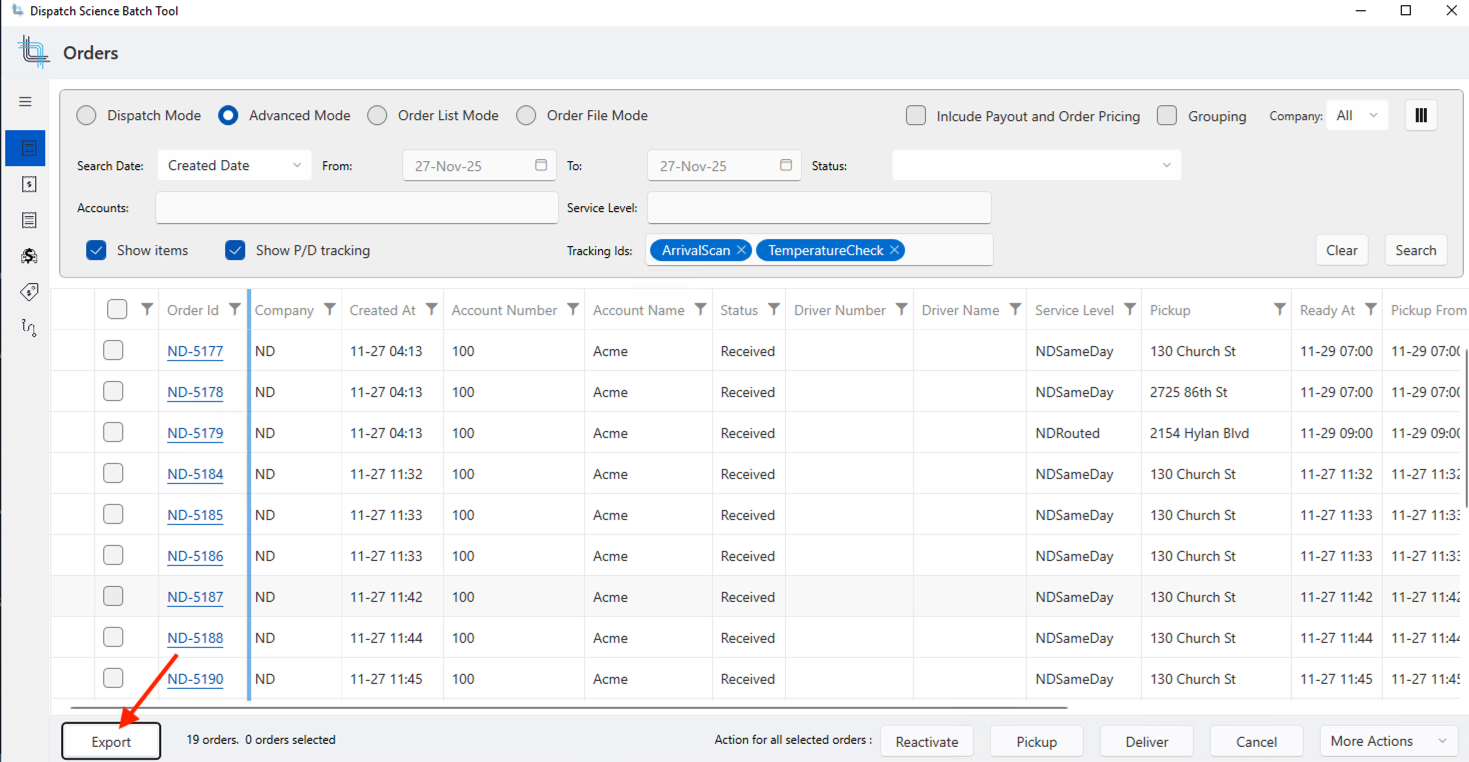Toggle the select-all orders header checkbox

pos(117,310)
